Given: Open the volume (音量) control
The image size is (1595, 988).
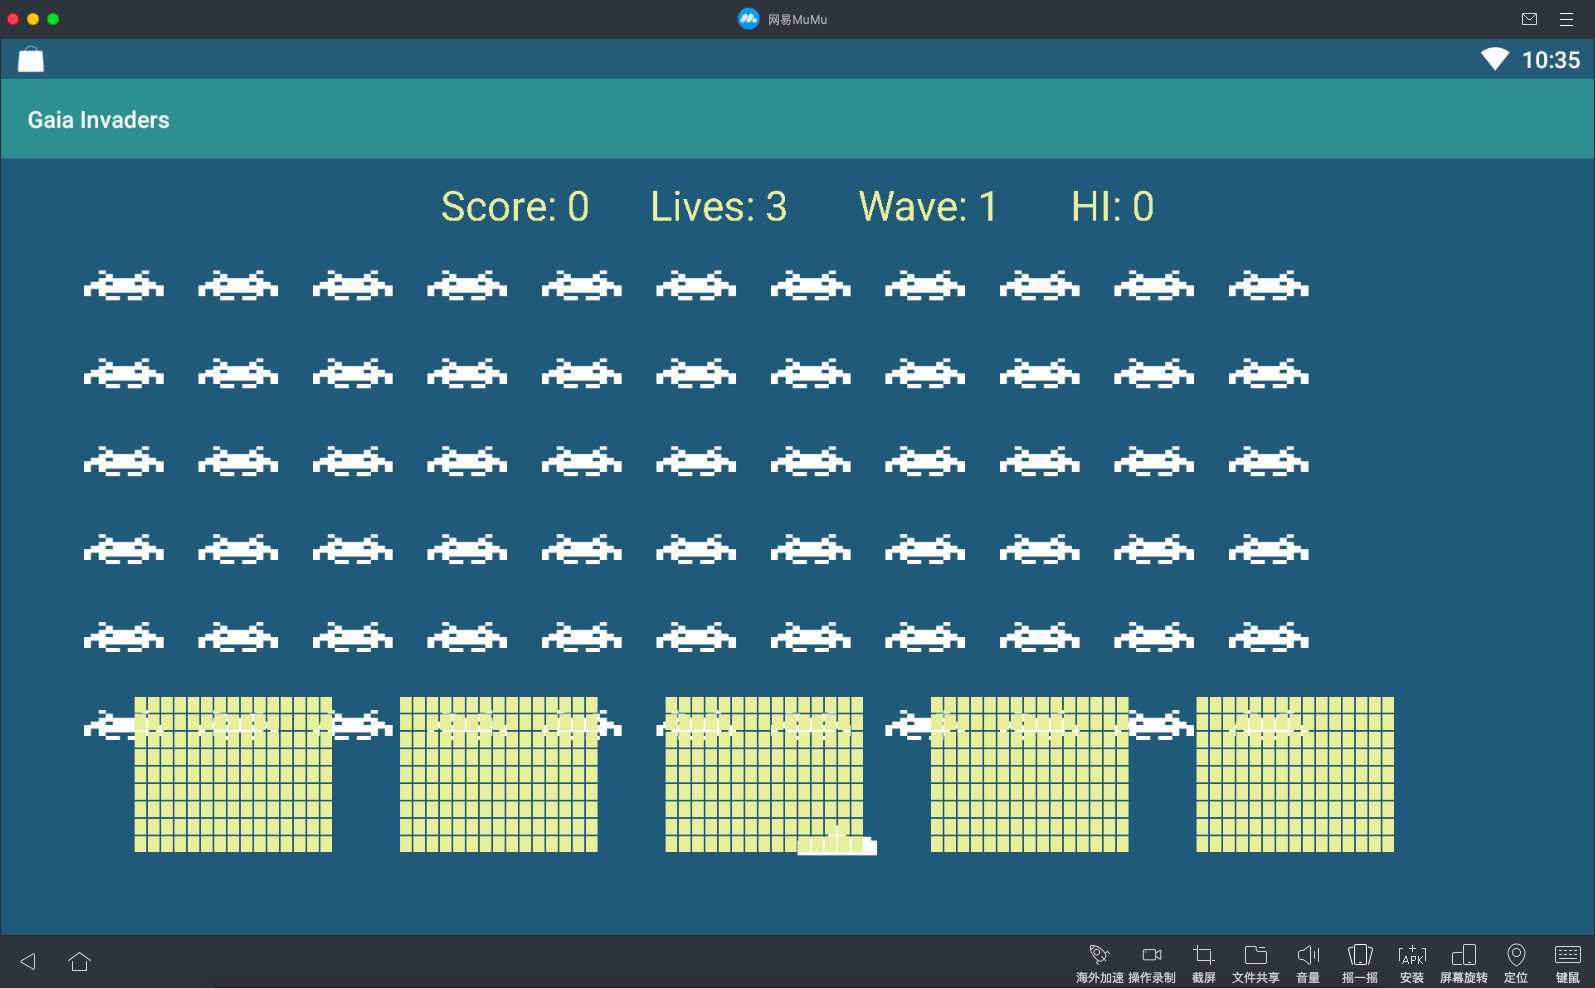Looking at the screenshot, I should [x=1308, y=963].
